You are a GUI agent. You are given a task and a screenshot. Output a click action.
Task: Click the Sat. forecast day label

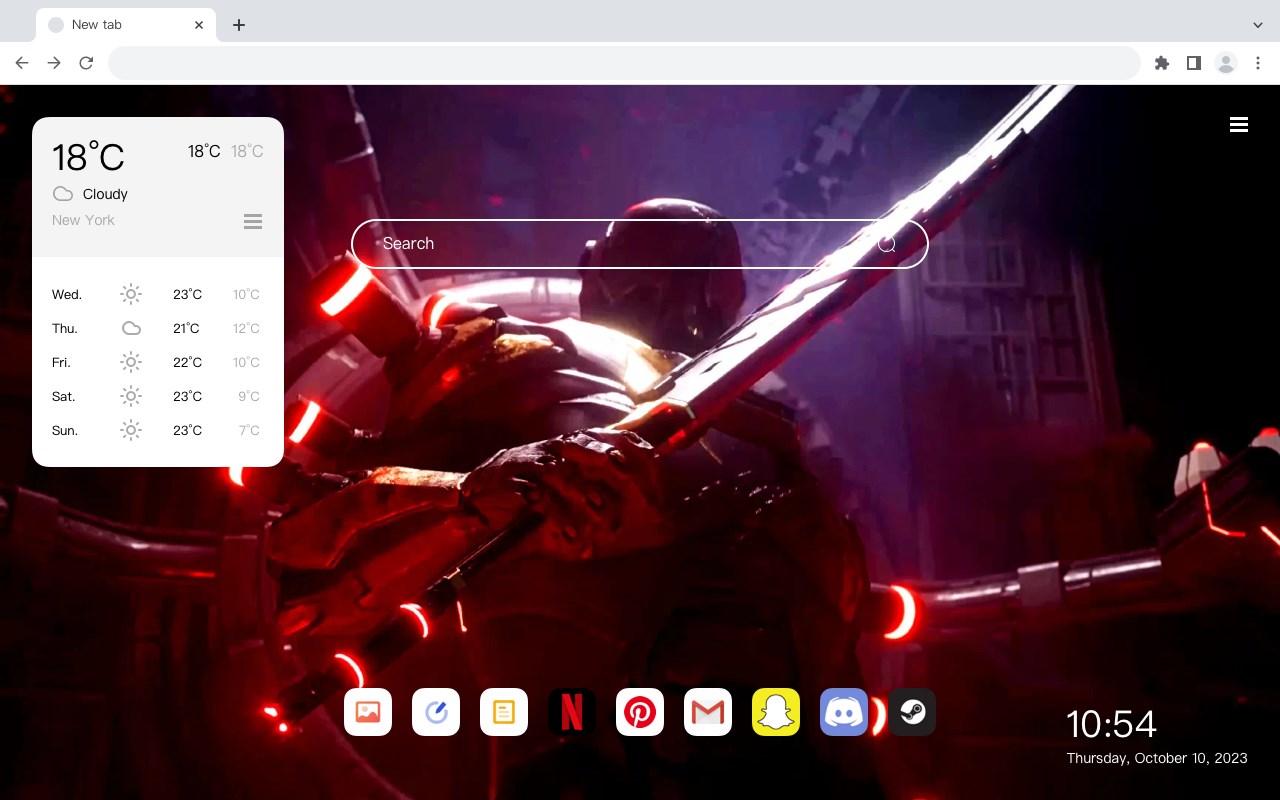tap(64, 397)
